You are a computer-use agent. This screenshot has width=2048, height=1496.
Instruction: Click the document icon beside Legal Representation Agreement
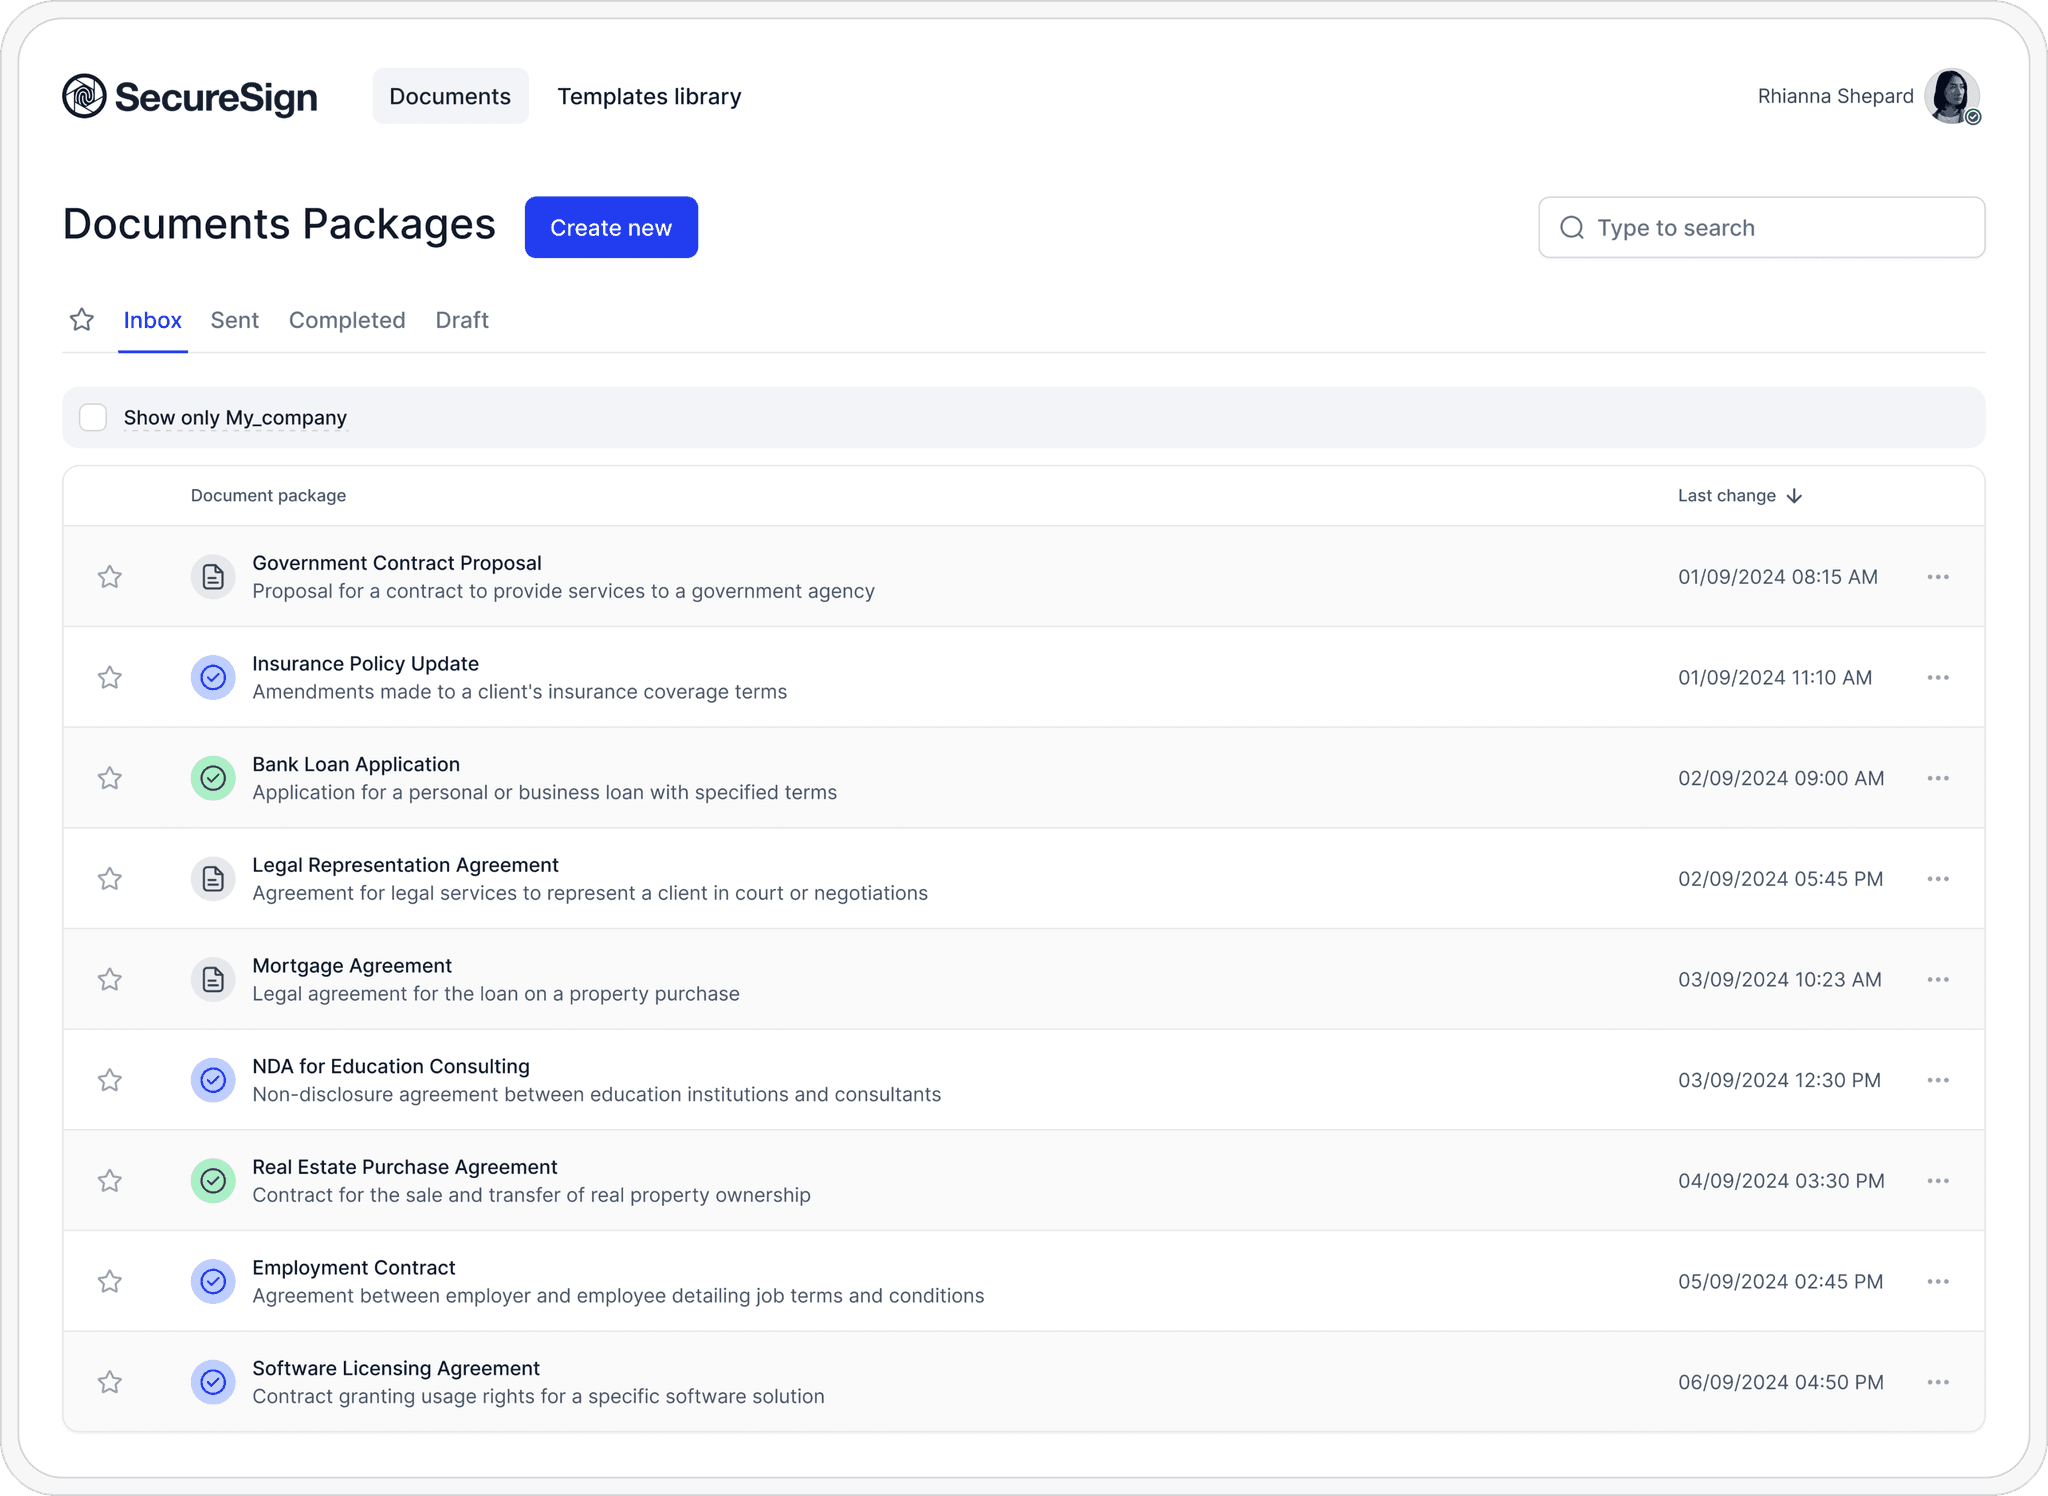coord(213,878)
